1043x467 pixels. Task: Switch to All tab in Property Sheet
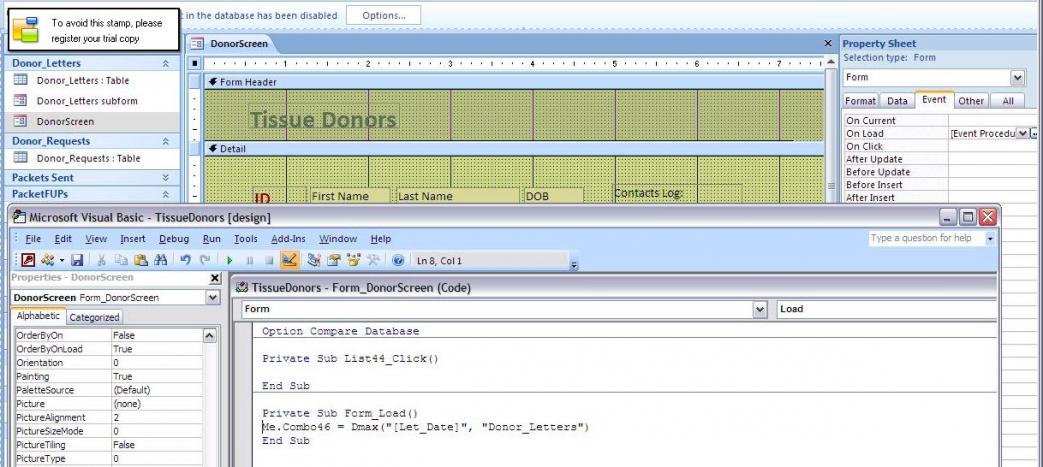(1008, 101)
